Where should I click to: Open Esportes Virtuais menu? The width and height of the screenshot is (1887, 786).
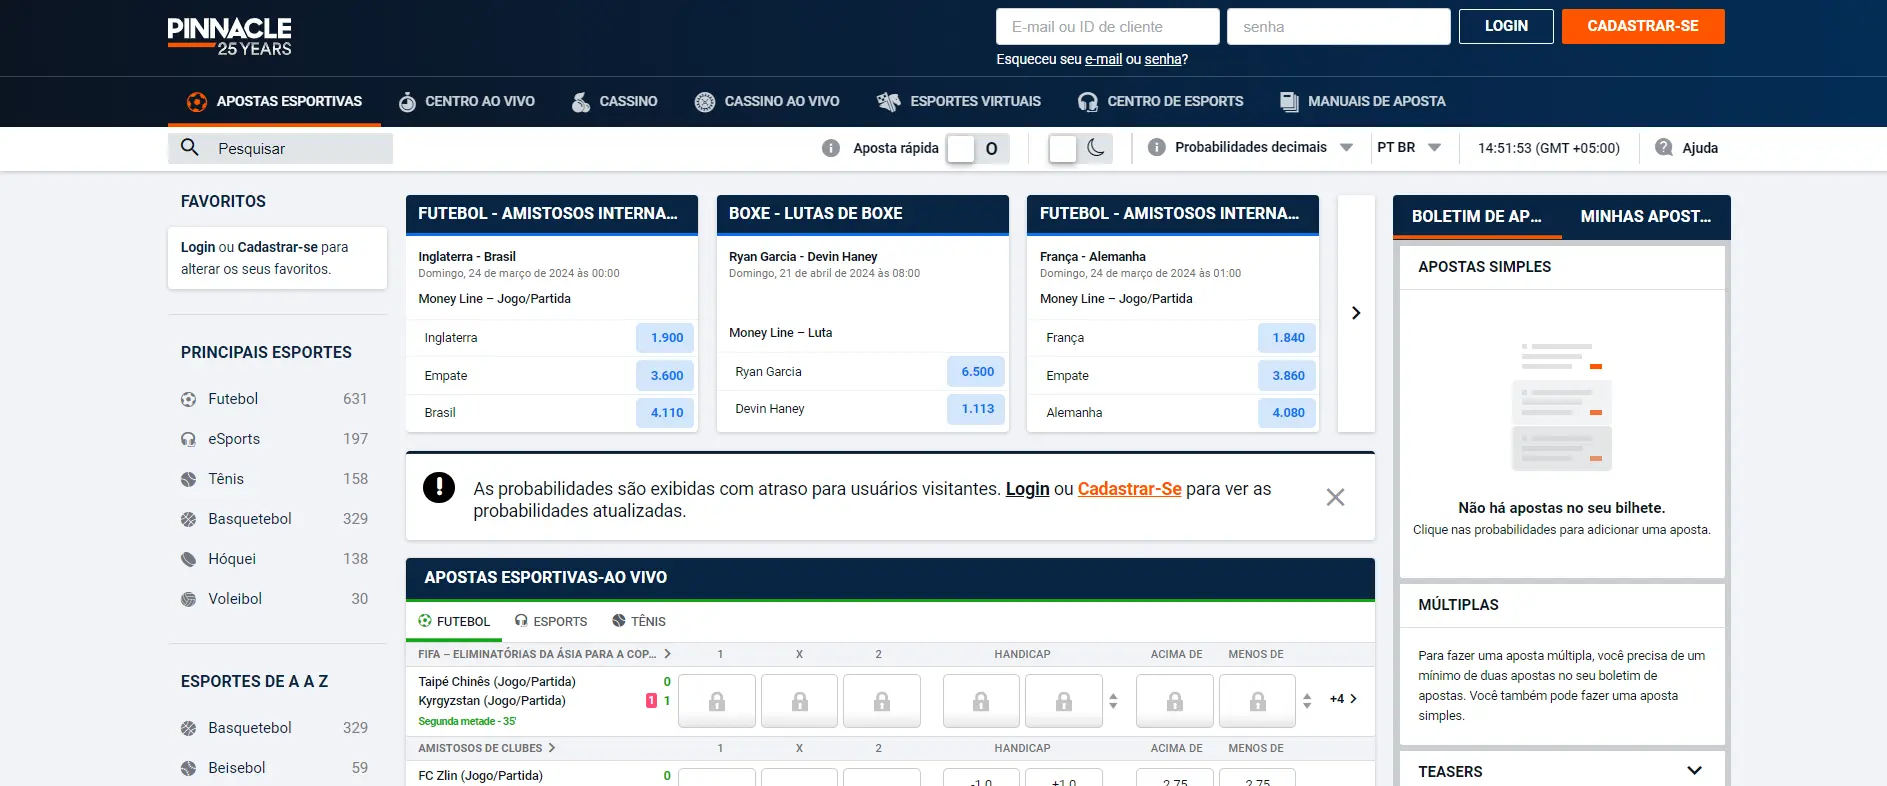(x=958, y=101)
